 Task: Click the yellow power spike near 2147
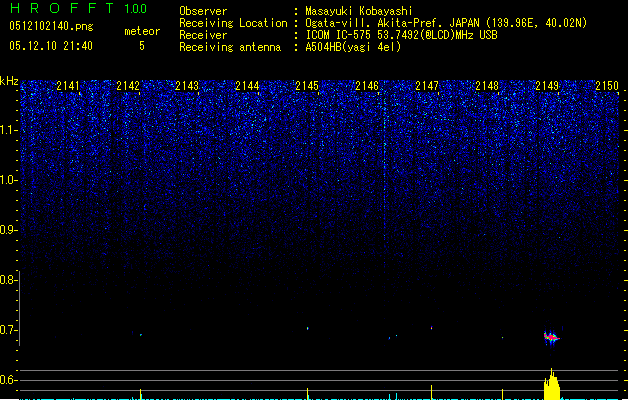coord(432,392)
